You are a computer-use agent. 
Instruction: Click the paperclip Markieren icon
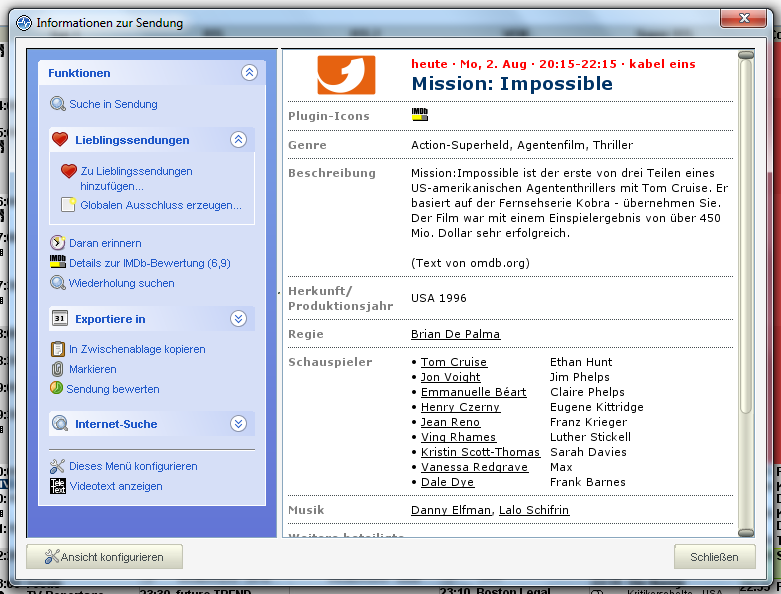click(x=58, y=369)
